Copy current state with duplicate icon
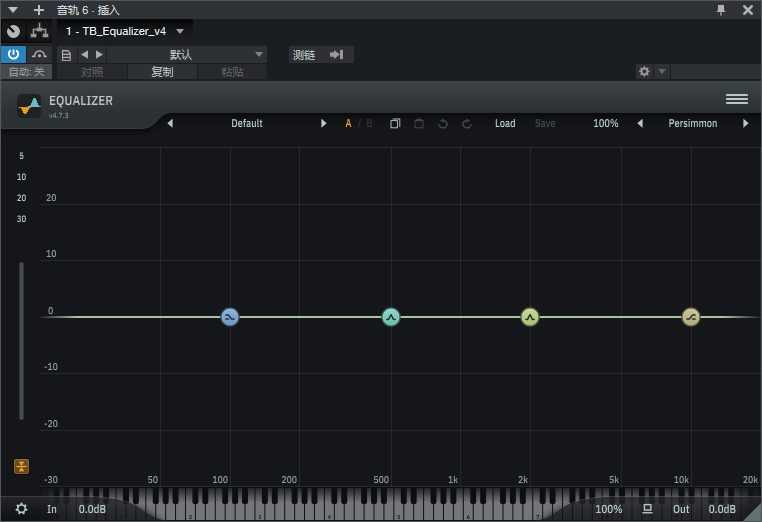 pos(395,123)
